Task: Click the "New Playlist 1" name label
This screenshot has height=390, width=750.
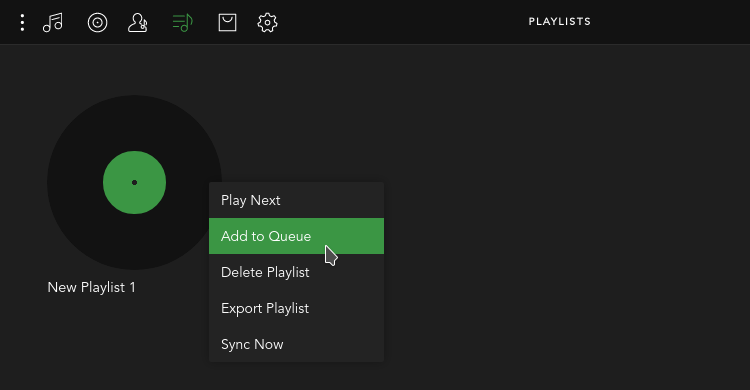Action: coord(91,287)
